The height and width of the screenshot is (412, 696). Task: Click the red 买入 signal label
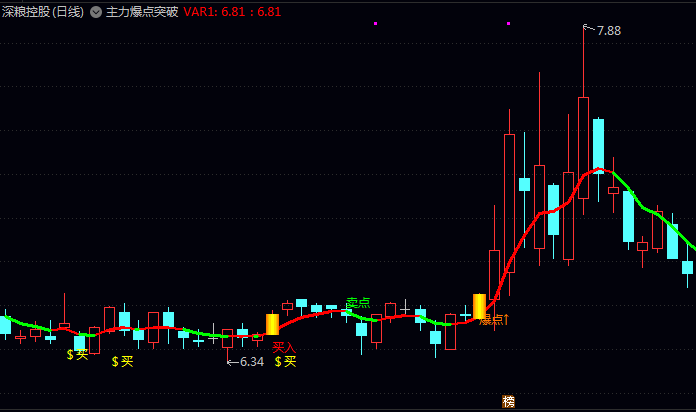(284, 348)
